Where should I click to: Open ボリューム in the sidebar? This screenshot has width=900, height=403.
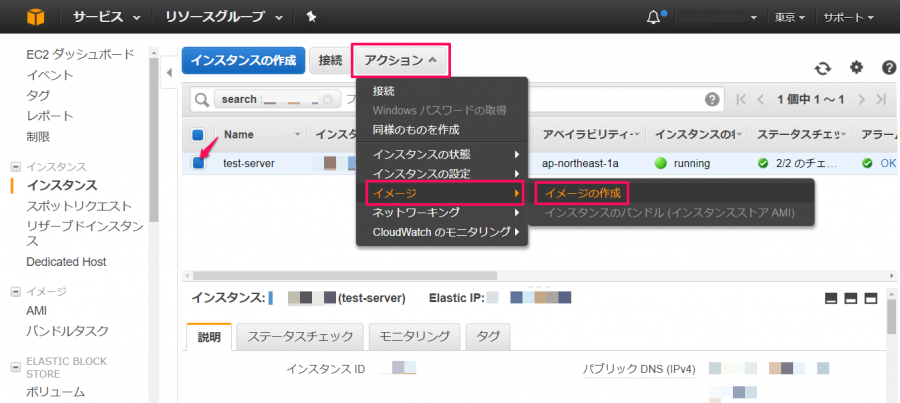(56, 393)
